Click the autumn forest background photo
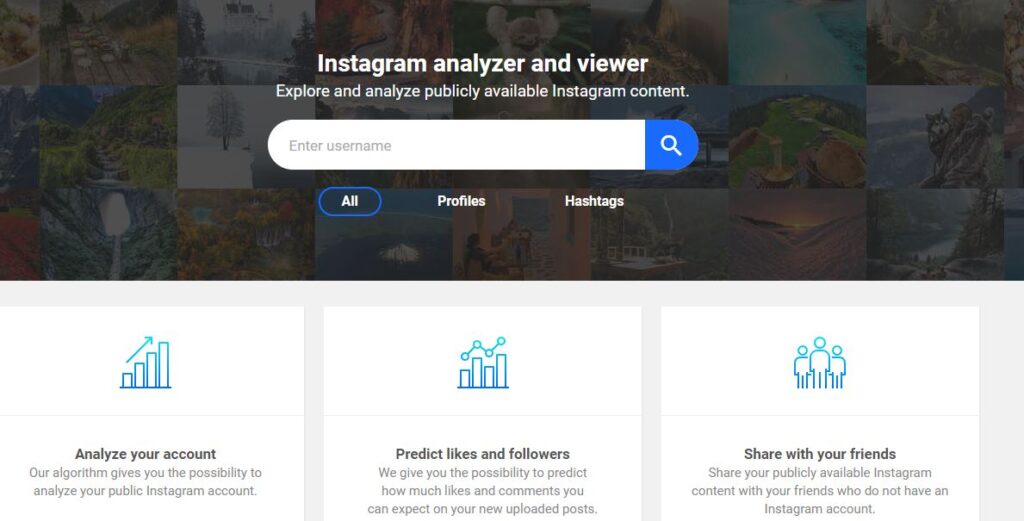Image resolution: width=1024 pixels, height=521 pixels. point(246,235)
